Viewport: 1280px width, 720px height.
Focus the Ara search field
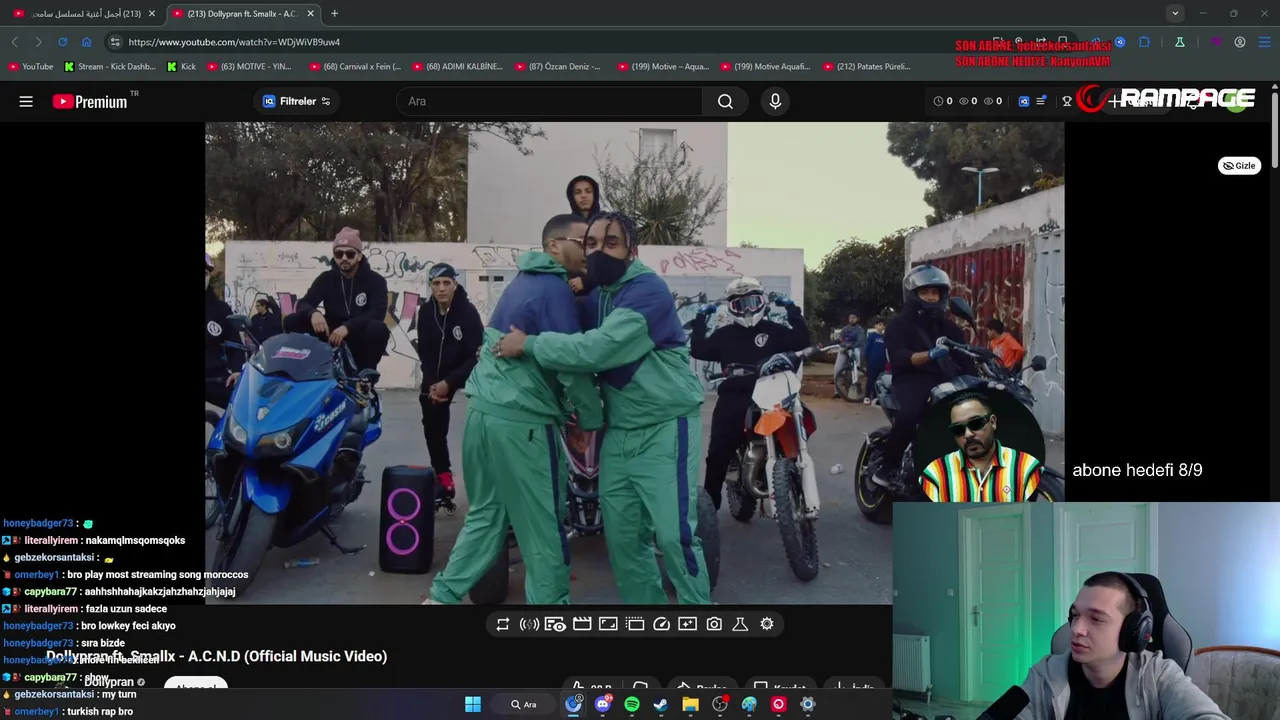[550, 101]
